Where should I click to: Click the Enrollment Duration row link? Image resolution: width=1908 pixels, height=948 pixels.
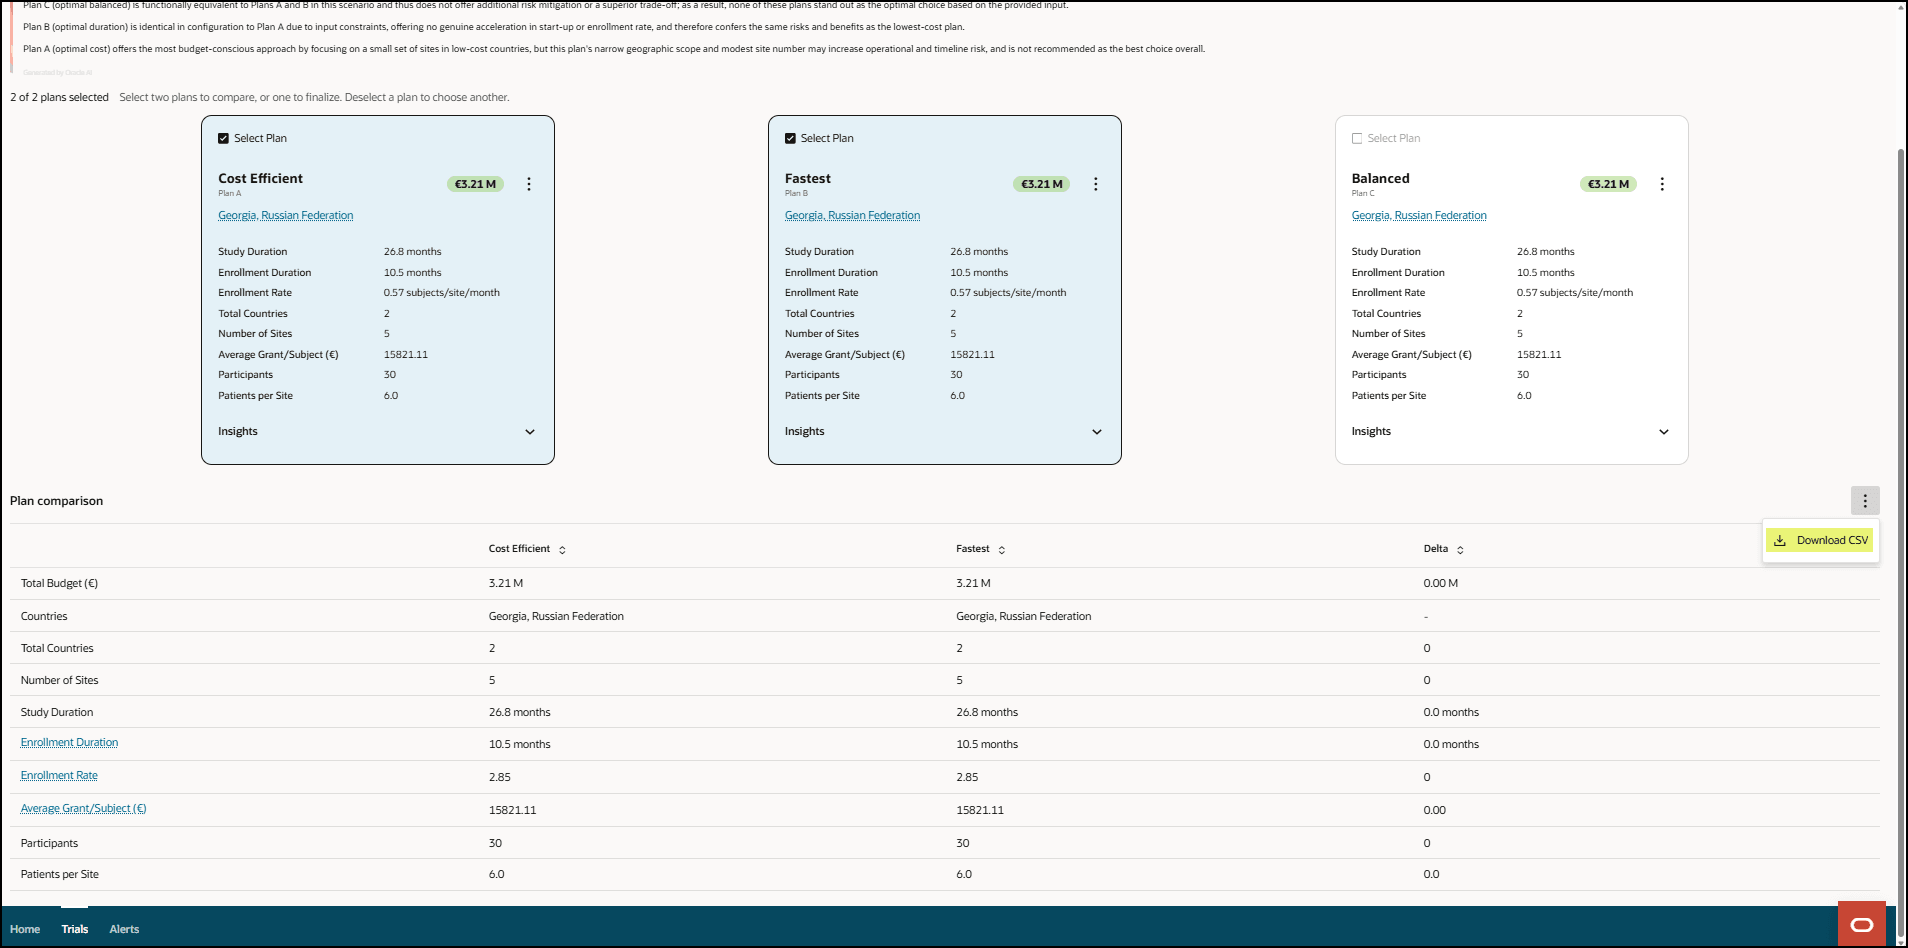pos(69,742)
